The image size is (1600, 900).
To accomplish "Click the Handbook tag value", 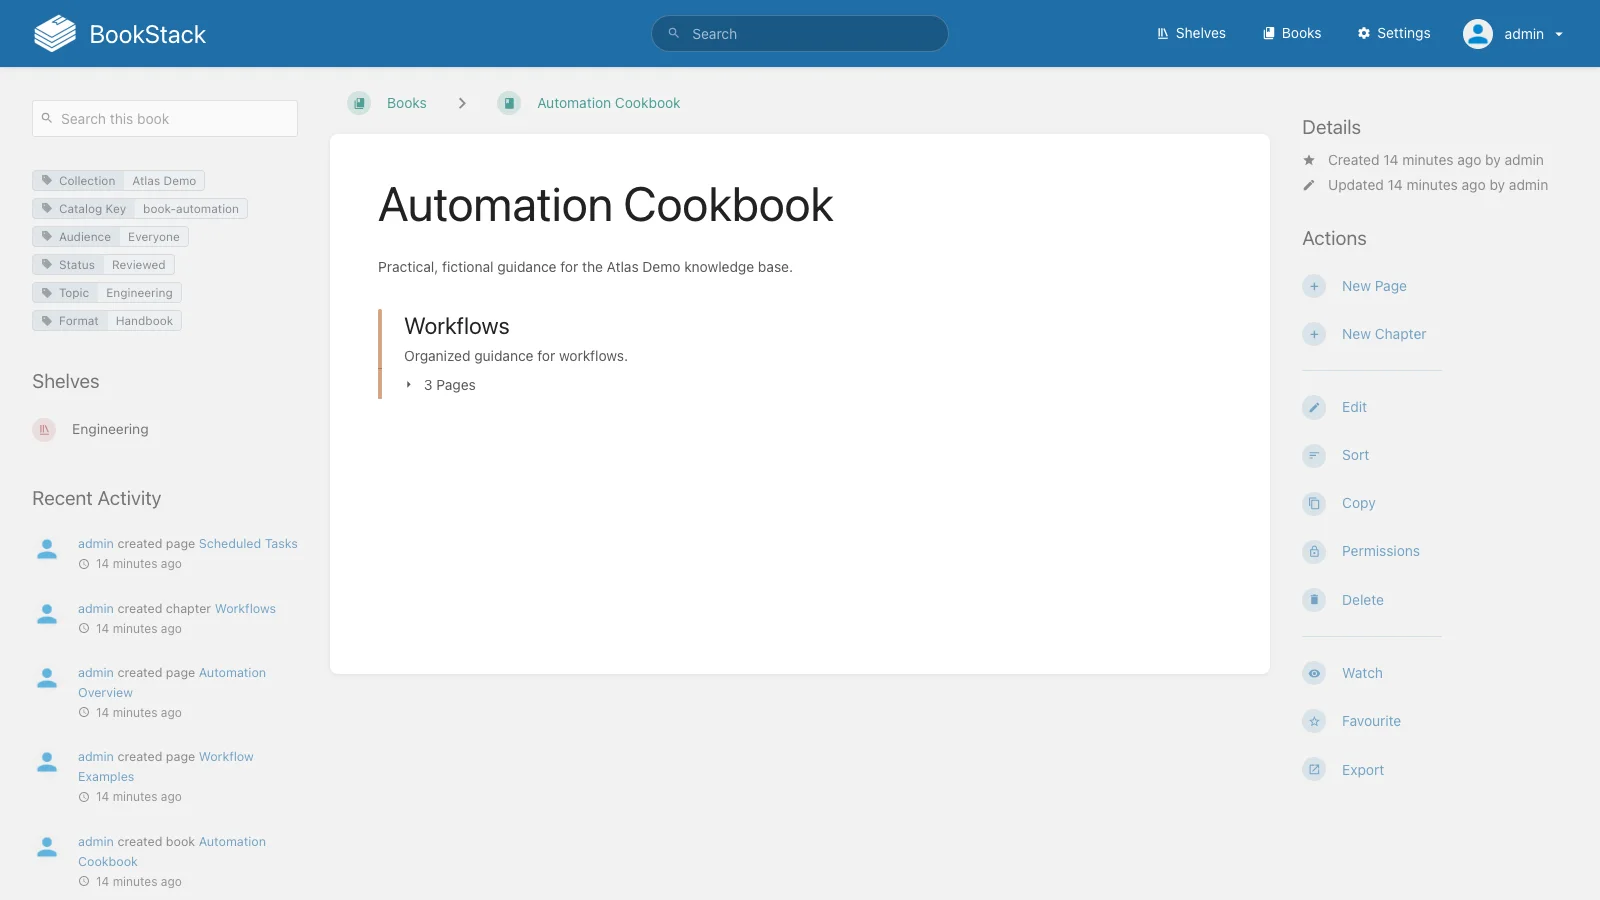I will (144, 321).
